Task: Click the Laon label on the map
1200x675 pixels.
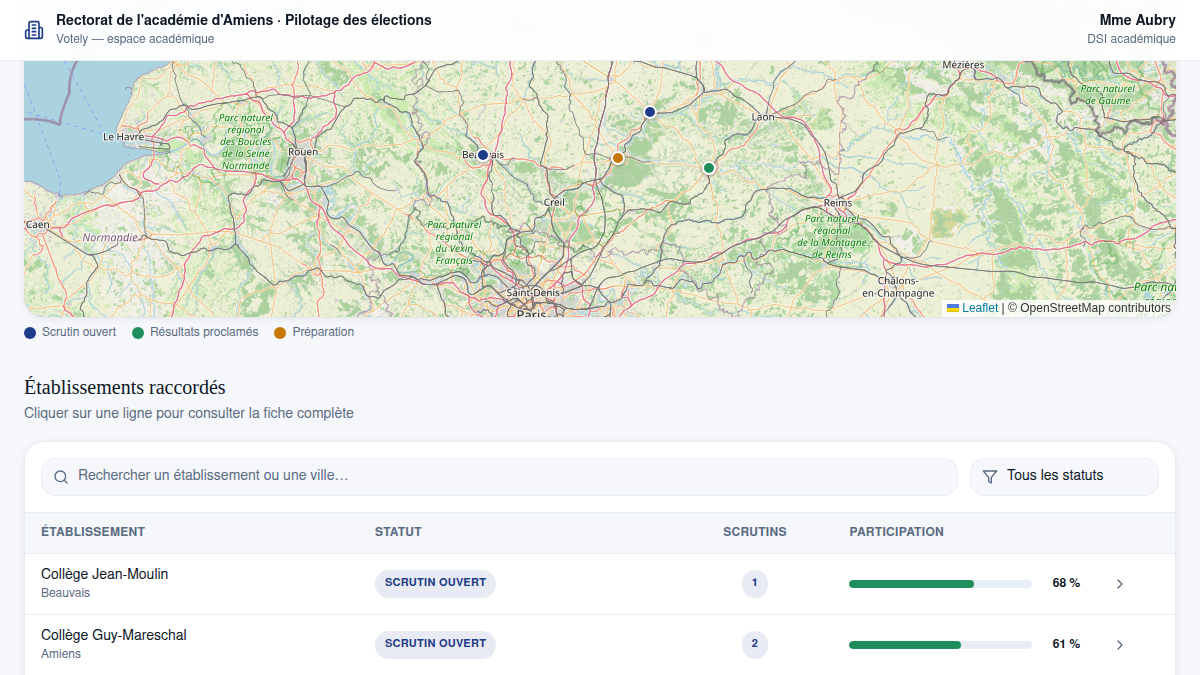Action: coord(763,117)
